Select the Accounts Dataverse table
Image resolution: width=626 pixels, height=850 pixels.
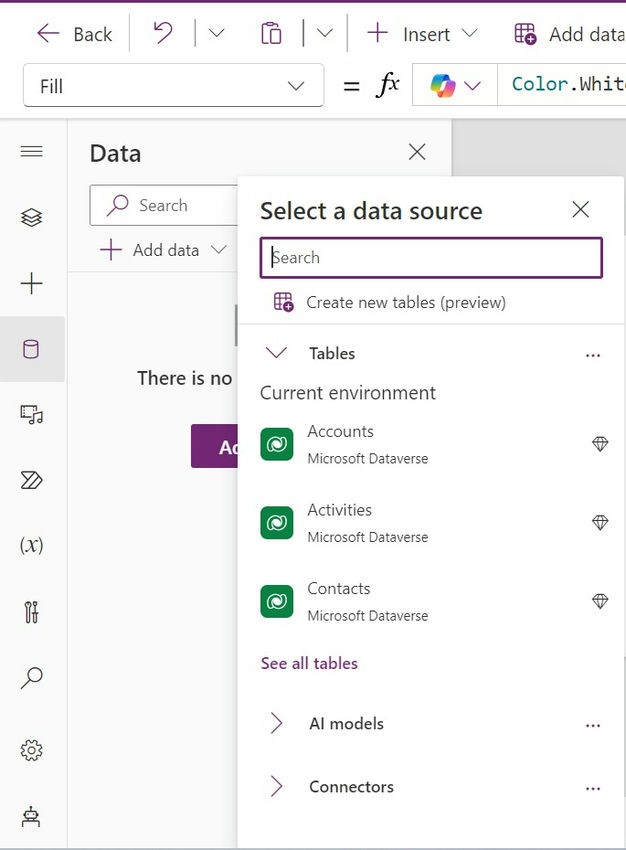tap(340, 443)
